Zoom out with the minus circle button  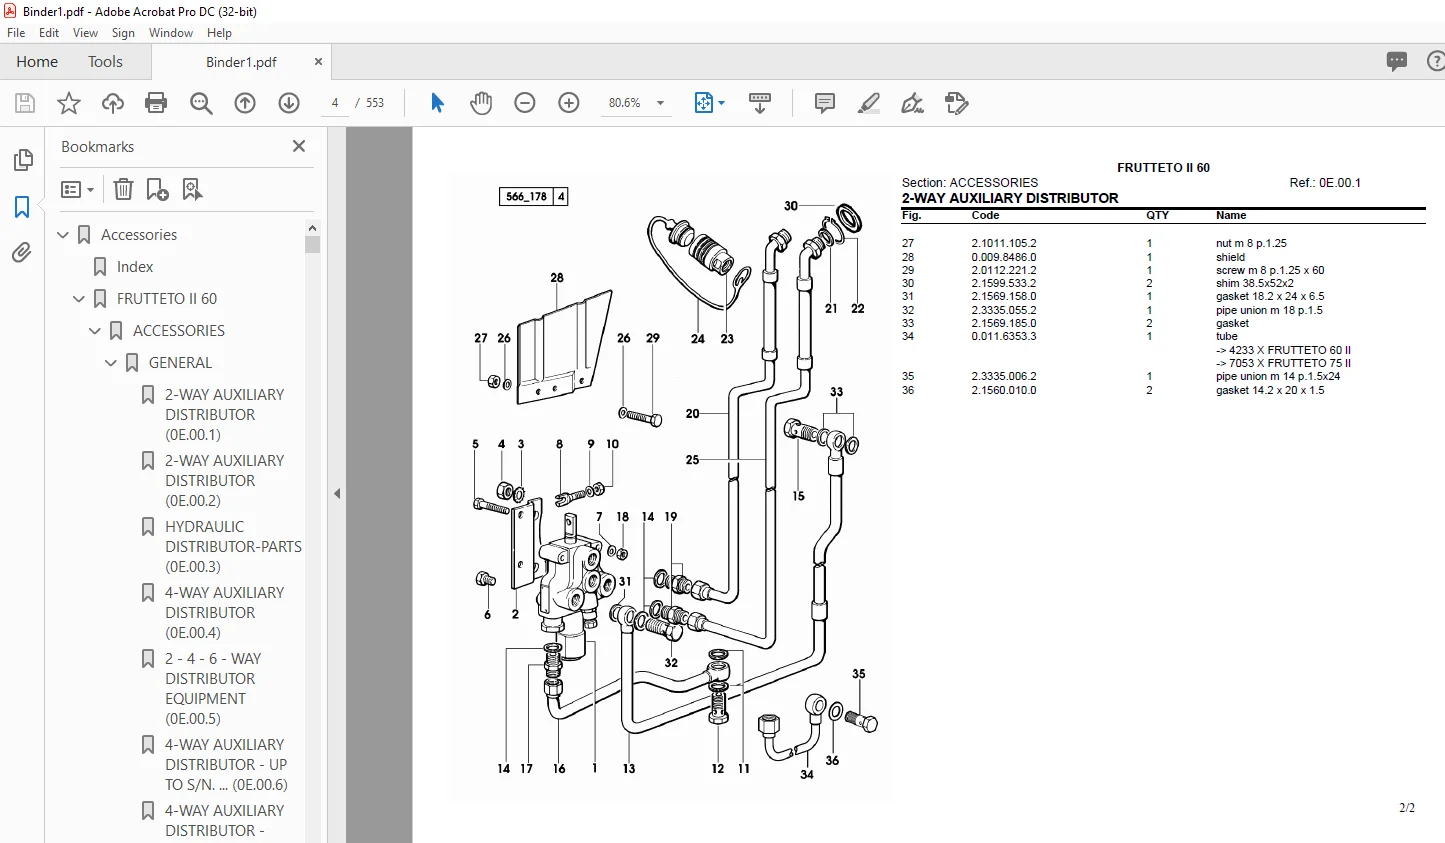coord(525,103)
